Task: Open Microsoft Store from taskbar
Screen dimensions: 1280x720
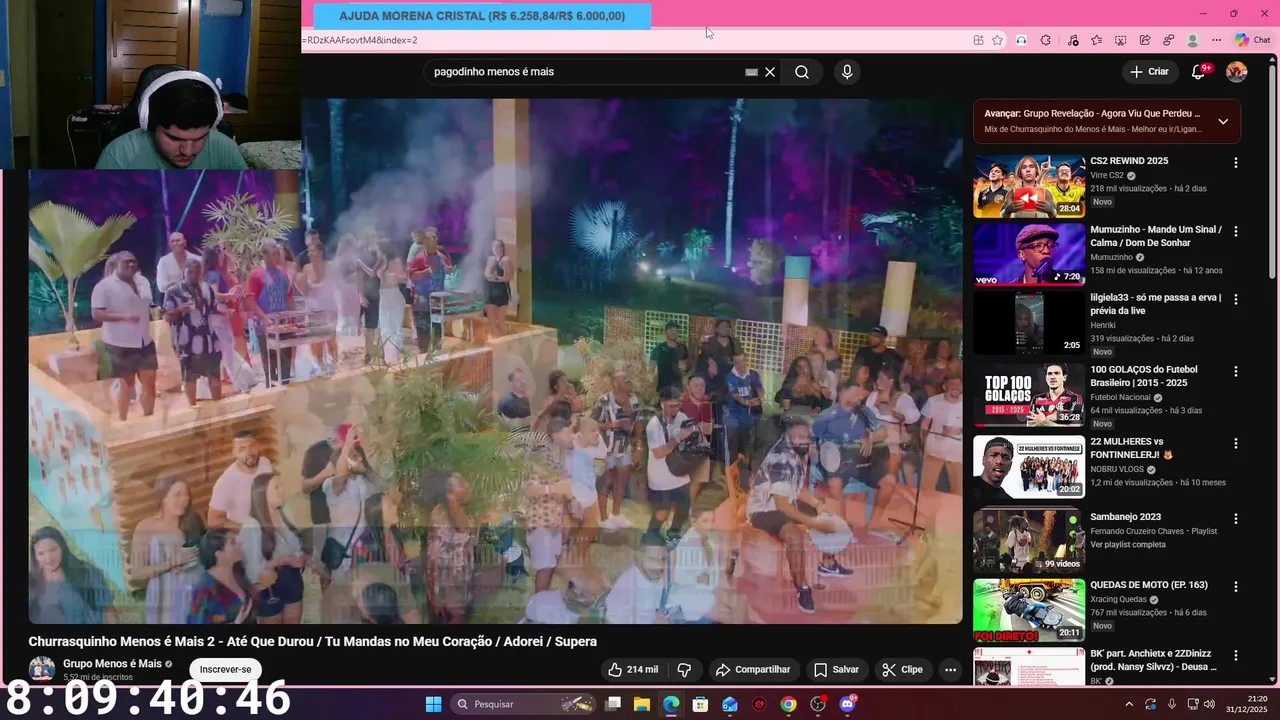Action: [x=701, y=704]
